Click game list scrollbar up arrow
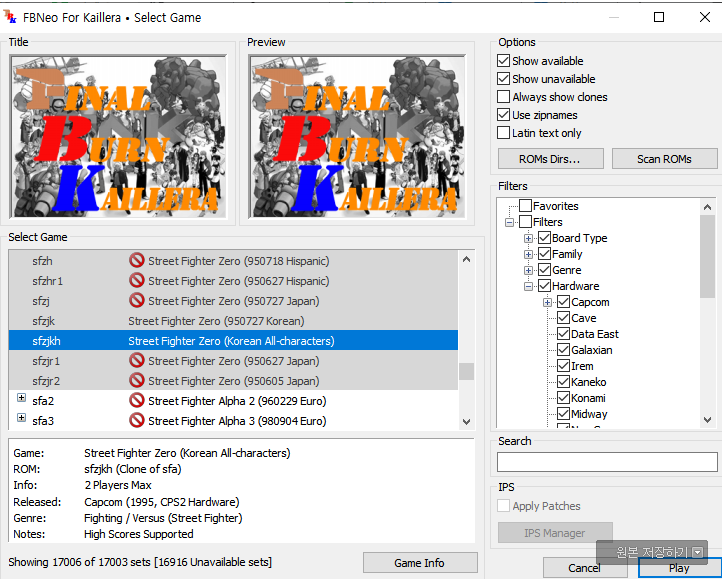Screen dimensions: 726x583 pos(467,260)
